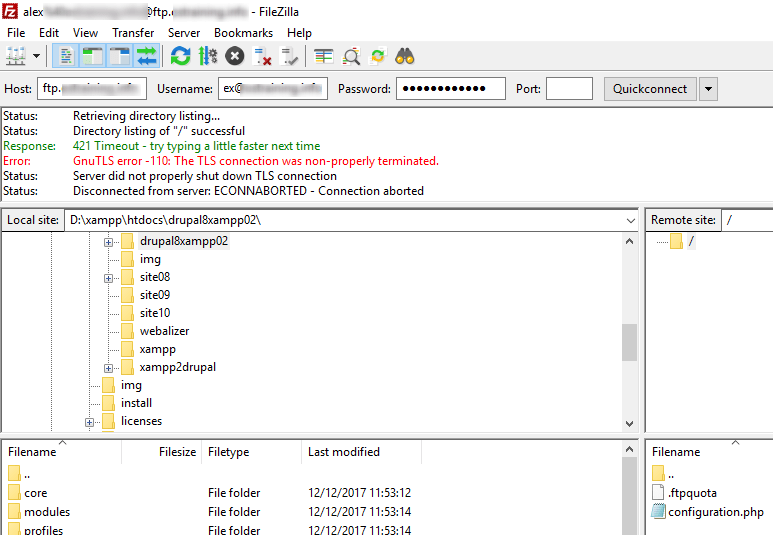Reconnect to last used server
Viewport: 773px width, 535px height.
point(289,56)
